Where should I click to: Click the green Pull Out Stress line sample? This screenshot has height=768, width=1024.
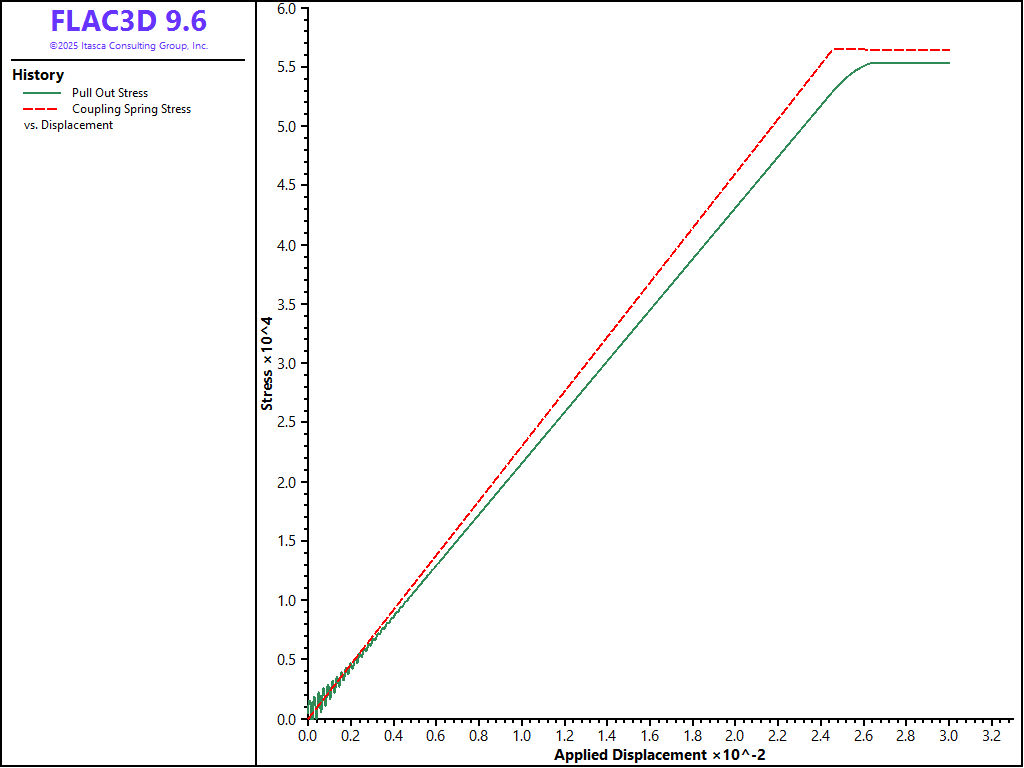[x=41, y=93]
